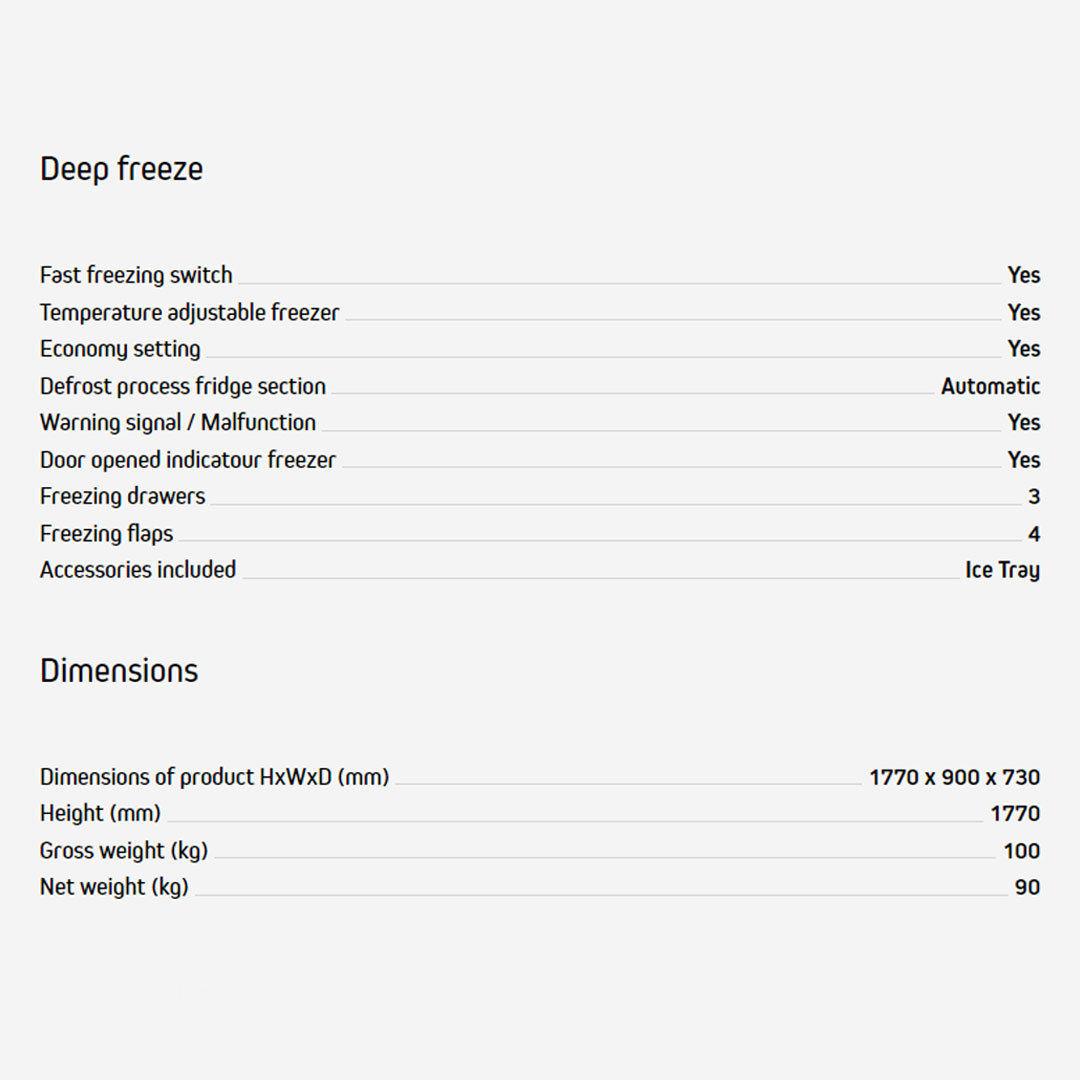Select the Freezing drawers label
The height and width of the screenshot is (1080, 1080).
tap(122, 496)
